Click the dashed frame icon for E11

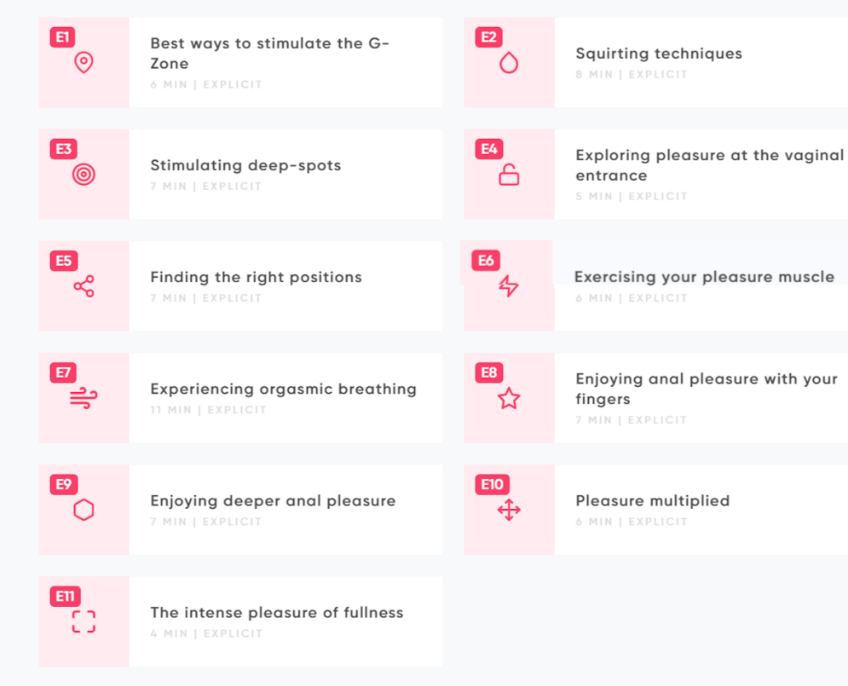point(84,622)
